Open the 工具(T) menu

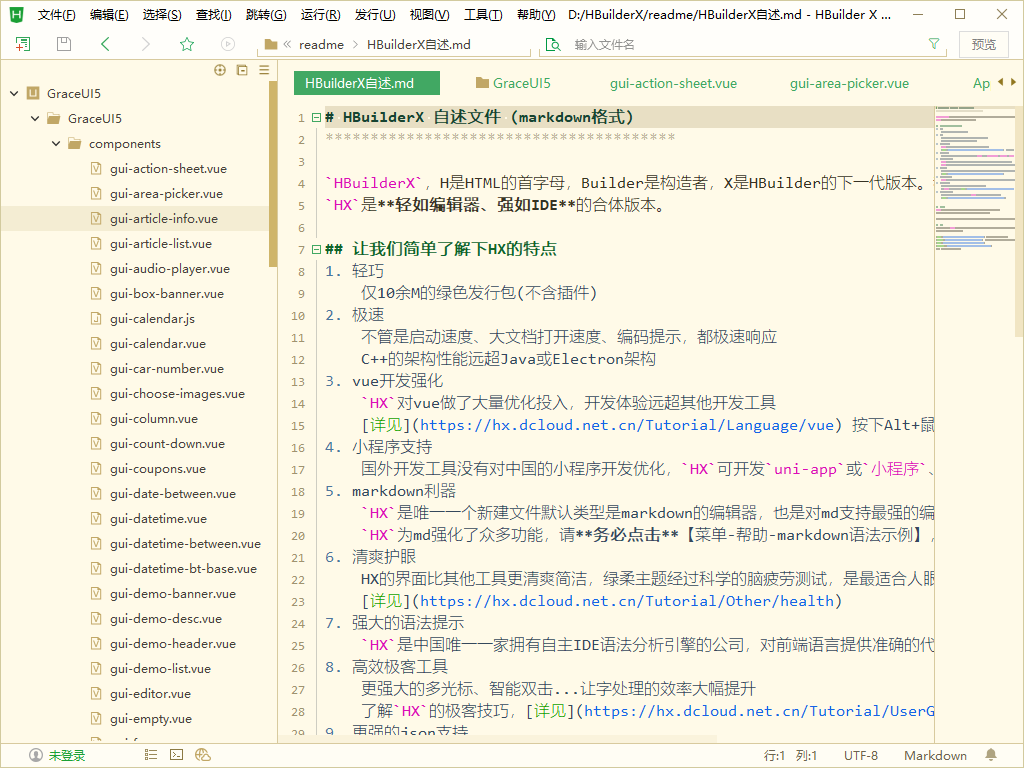483,15
